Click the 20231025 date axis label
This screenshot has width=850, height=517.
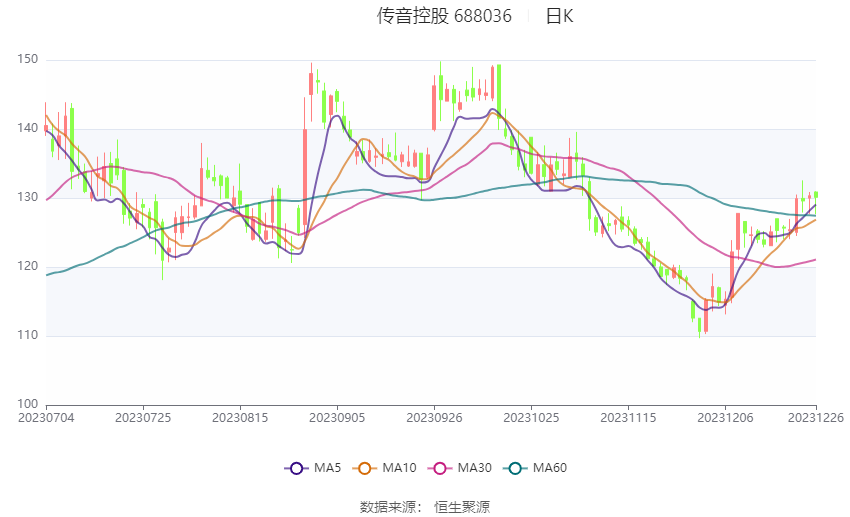click(x=531, y=418)
